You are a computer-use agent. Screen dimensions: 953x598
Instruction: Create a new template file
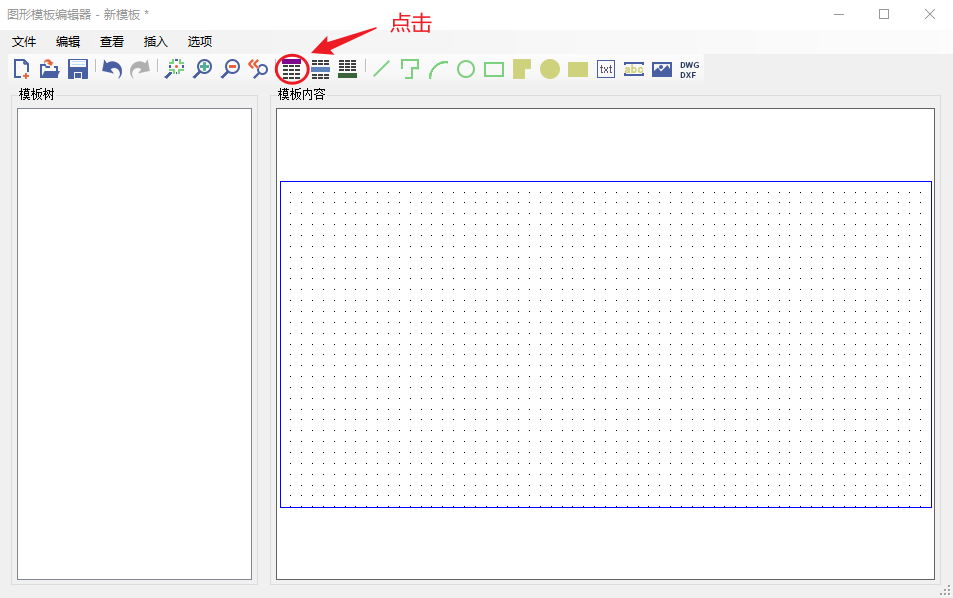tap(22, 69)
